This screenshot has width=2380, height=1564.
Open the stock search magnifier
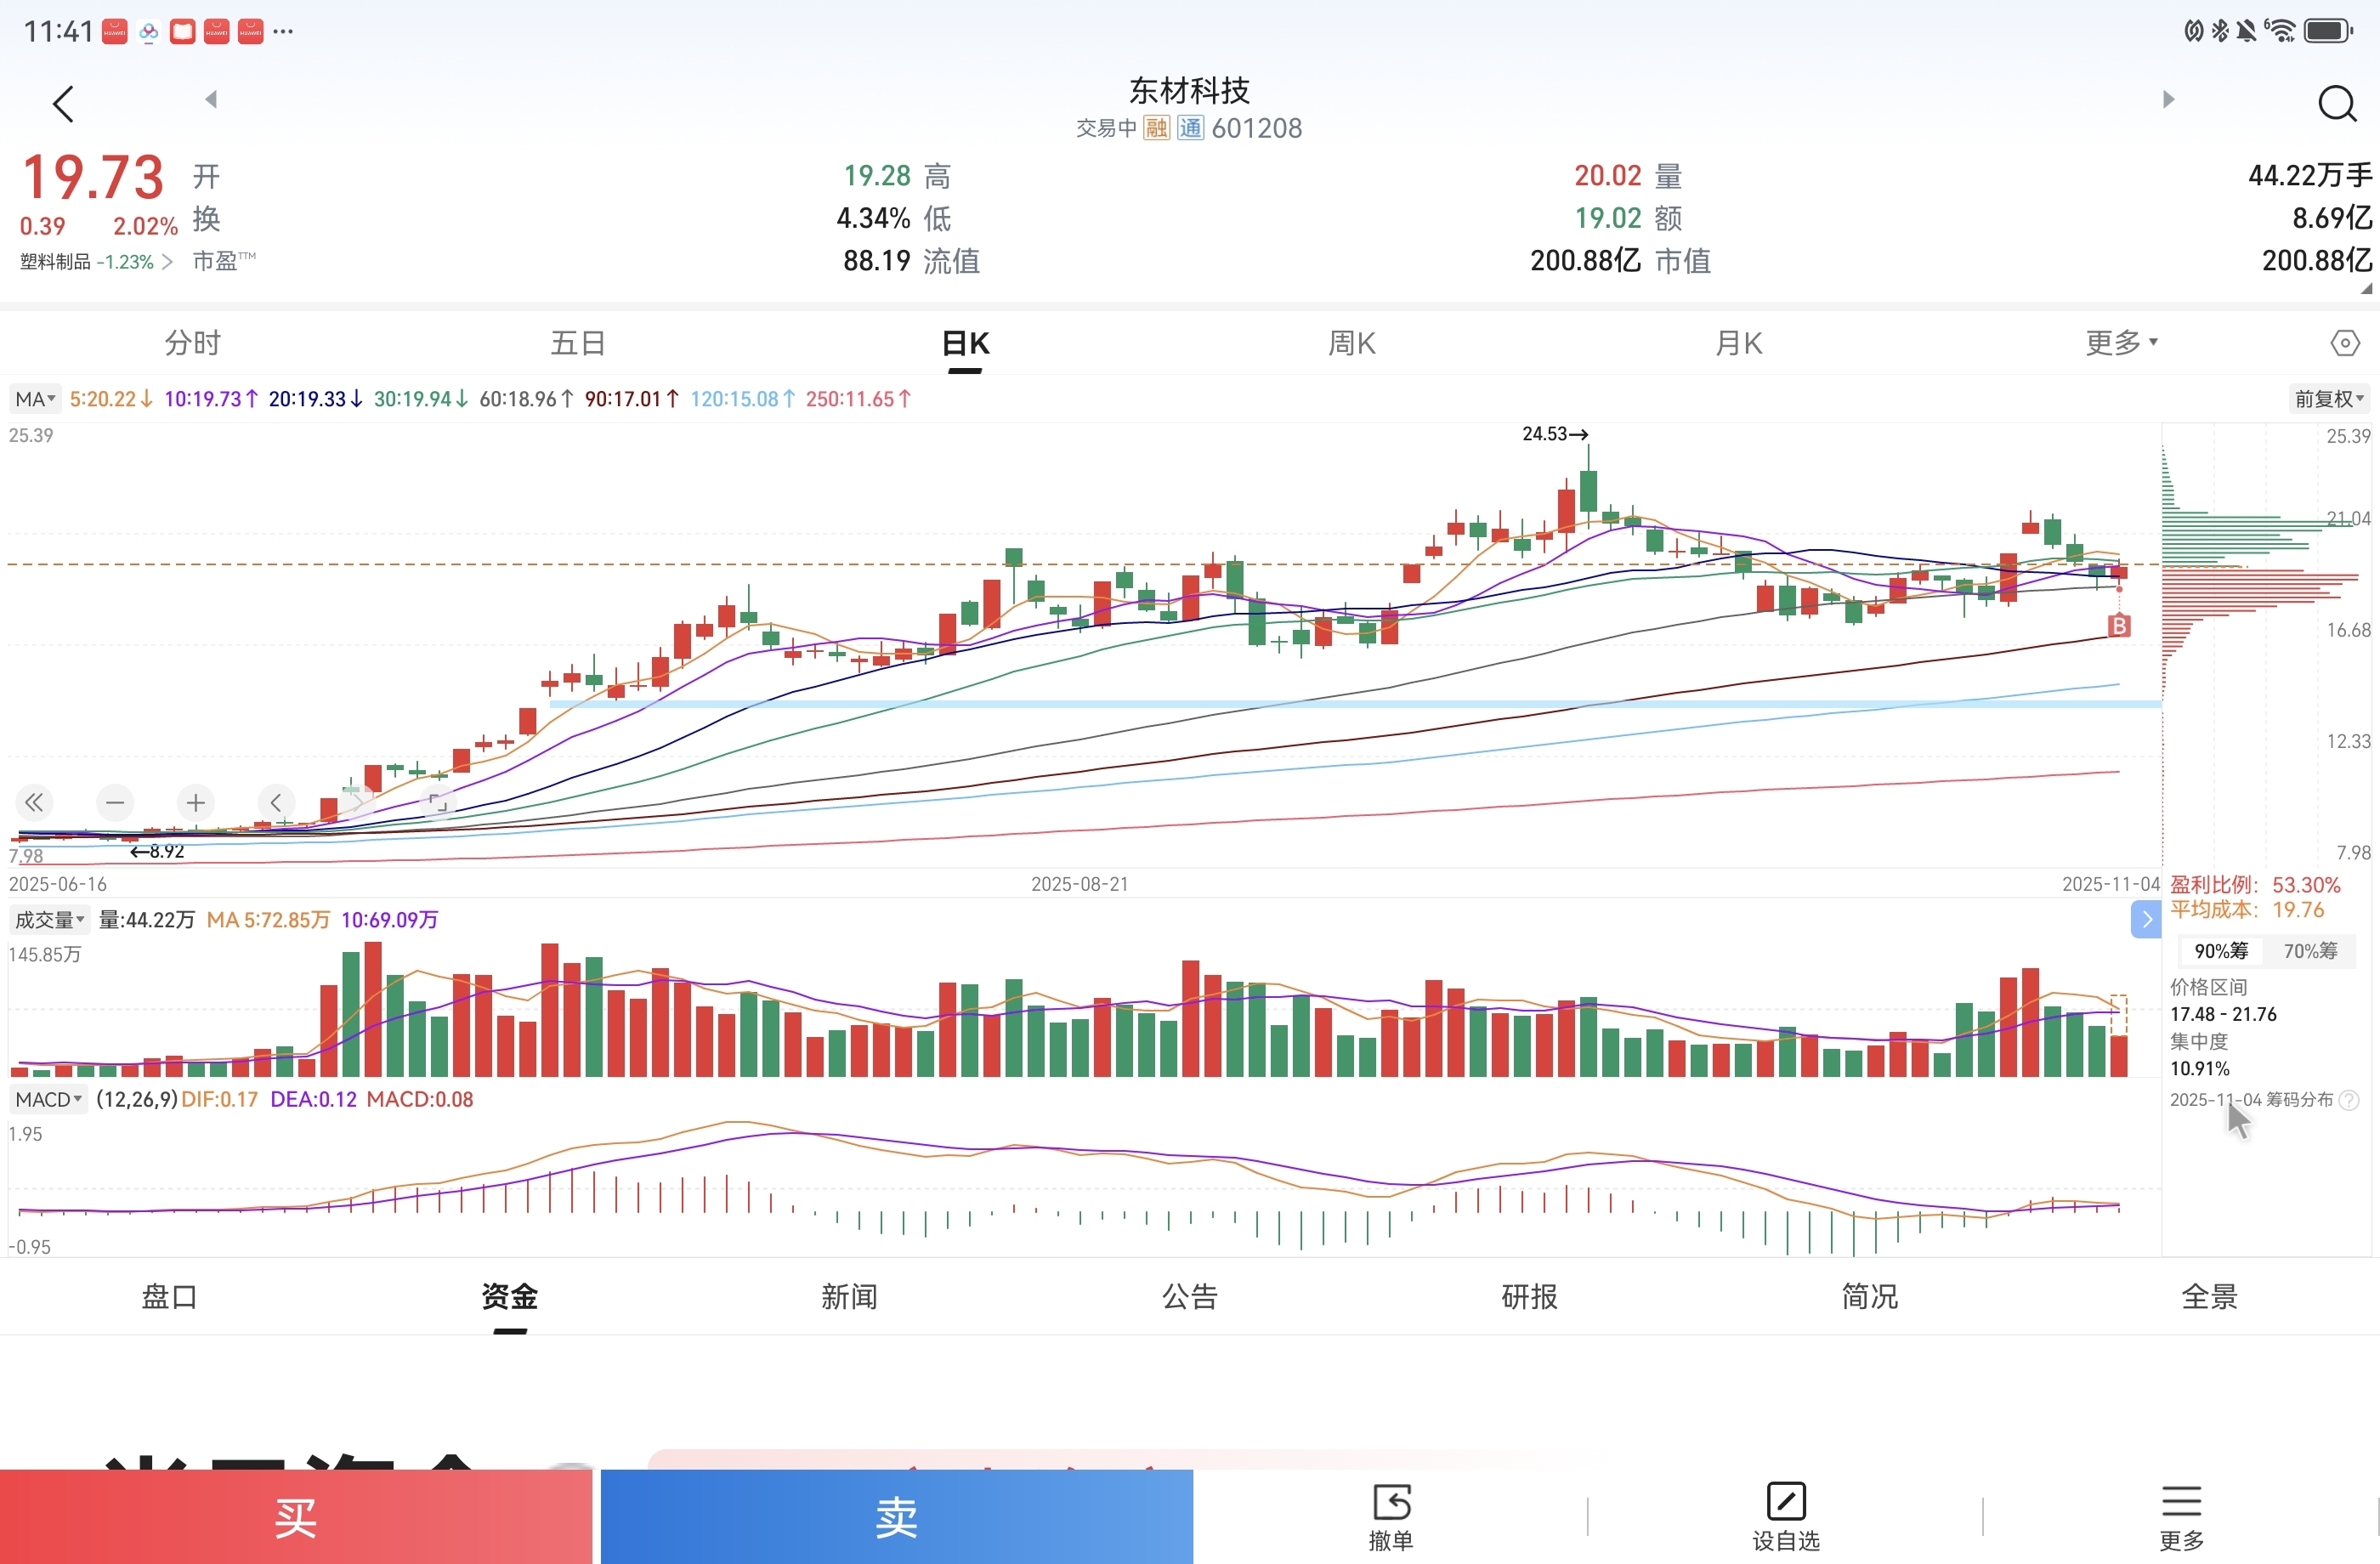tap(2336, 104)
